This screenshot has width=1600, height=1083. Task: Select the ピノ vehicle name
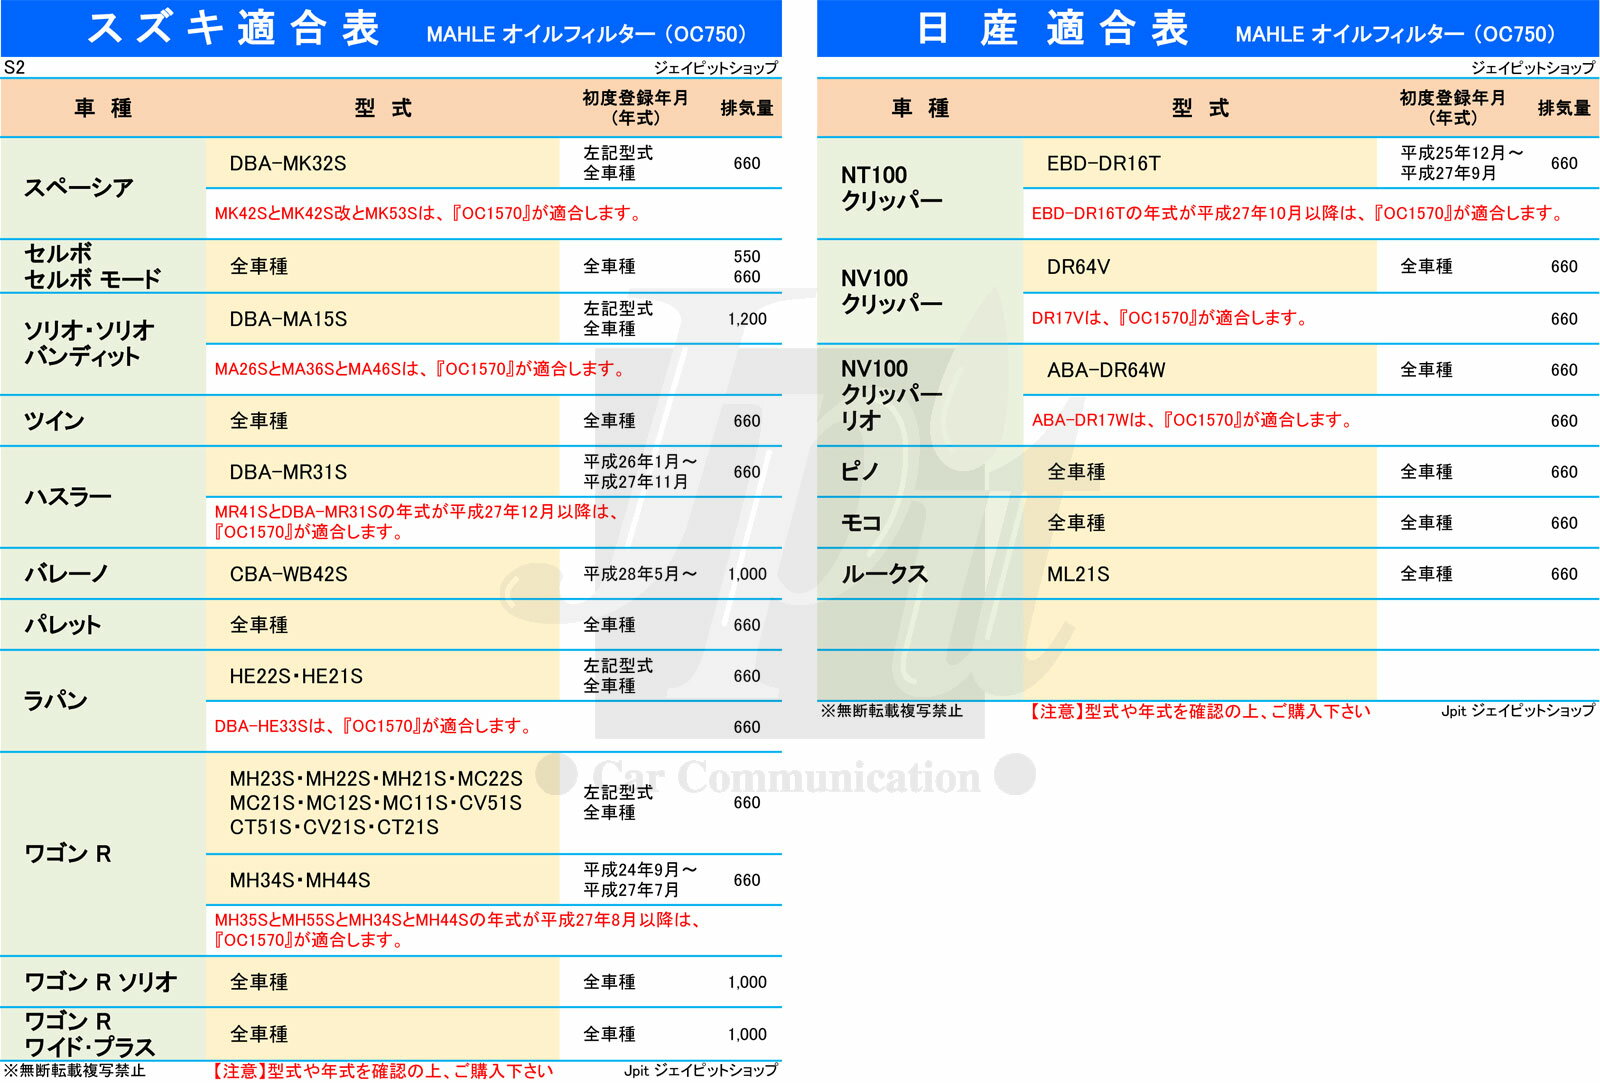(x=859, y=472)
